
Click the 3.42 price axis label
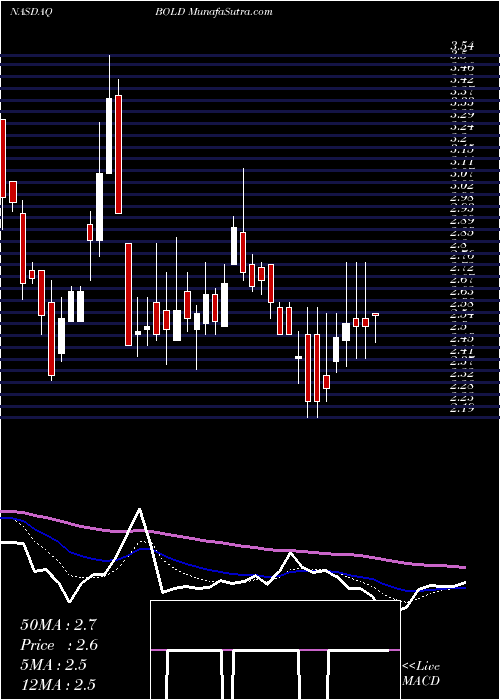click(462, 80)
